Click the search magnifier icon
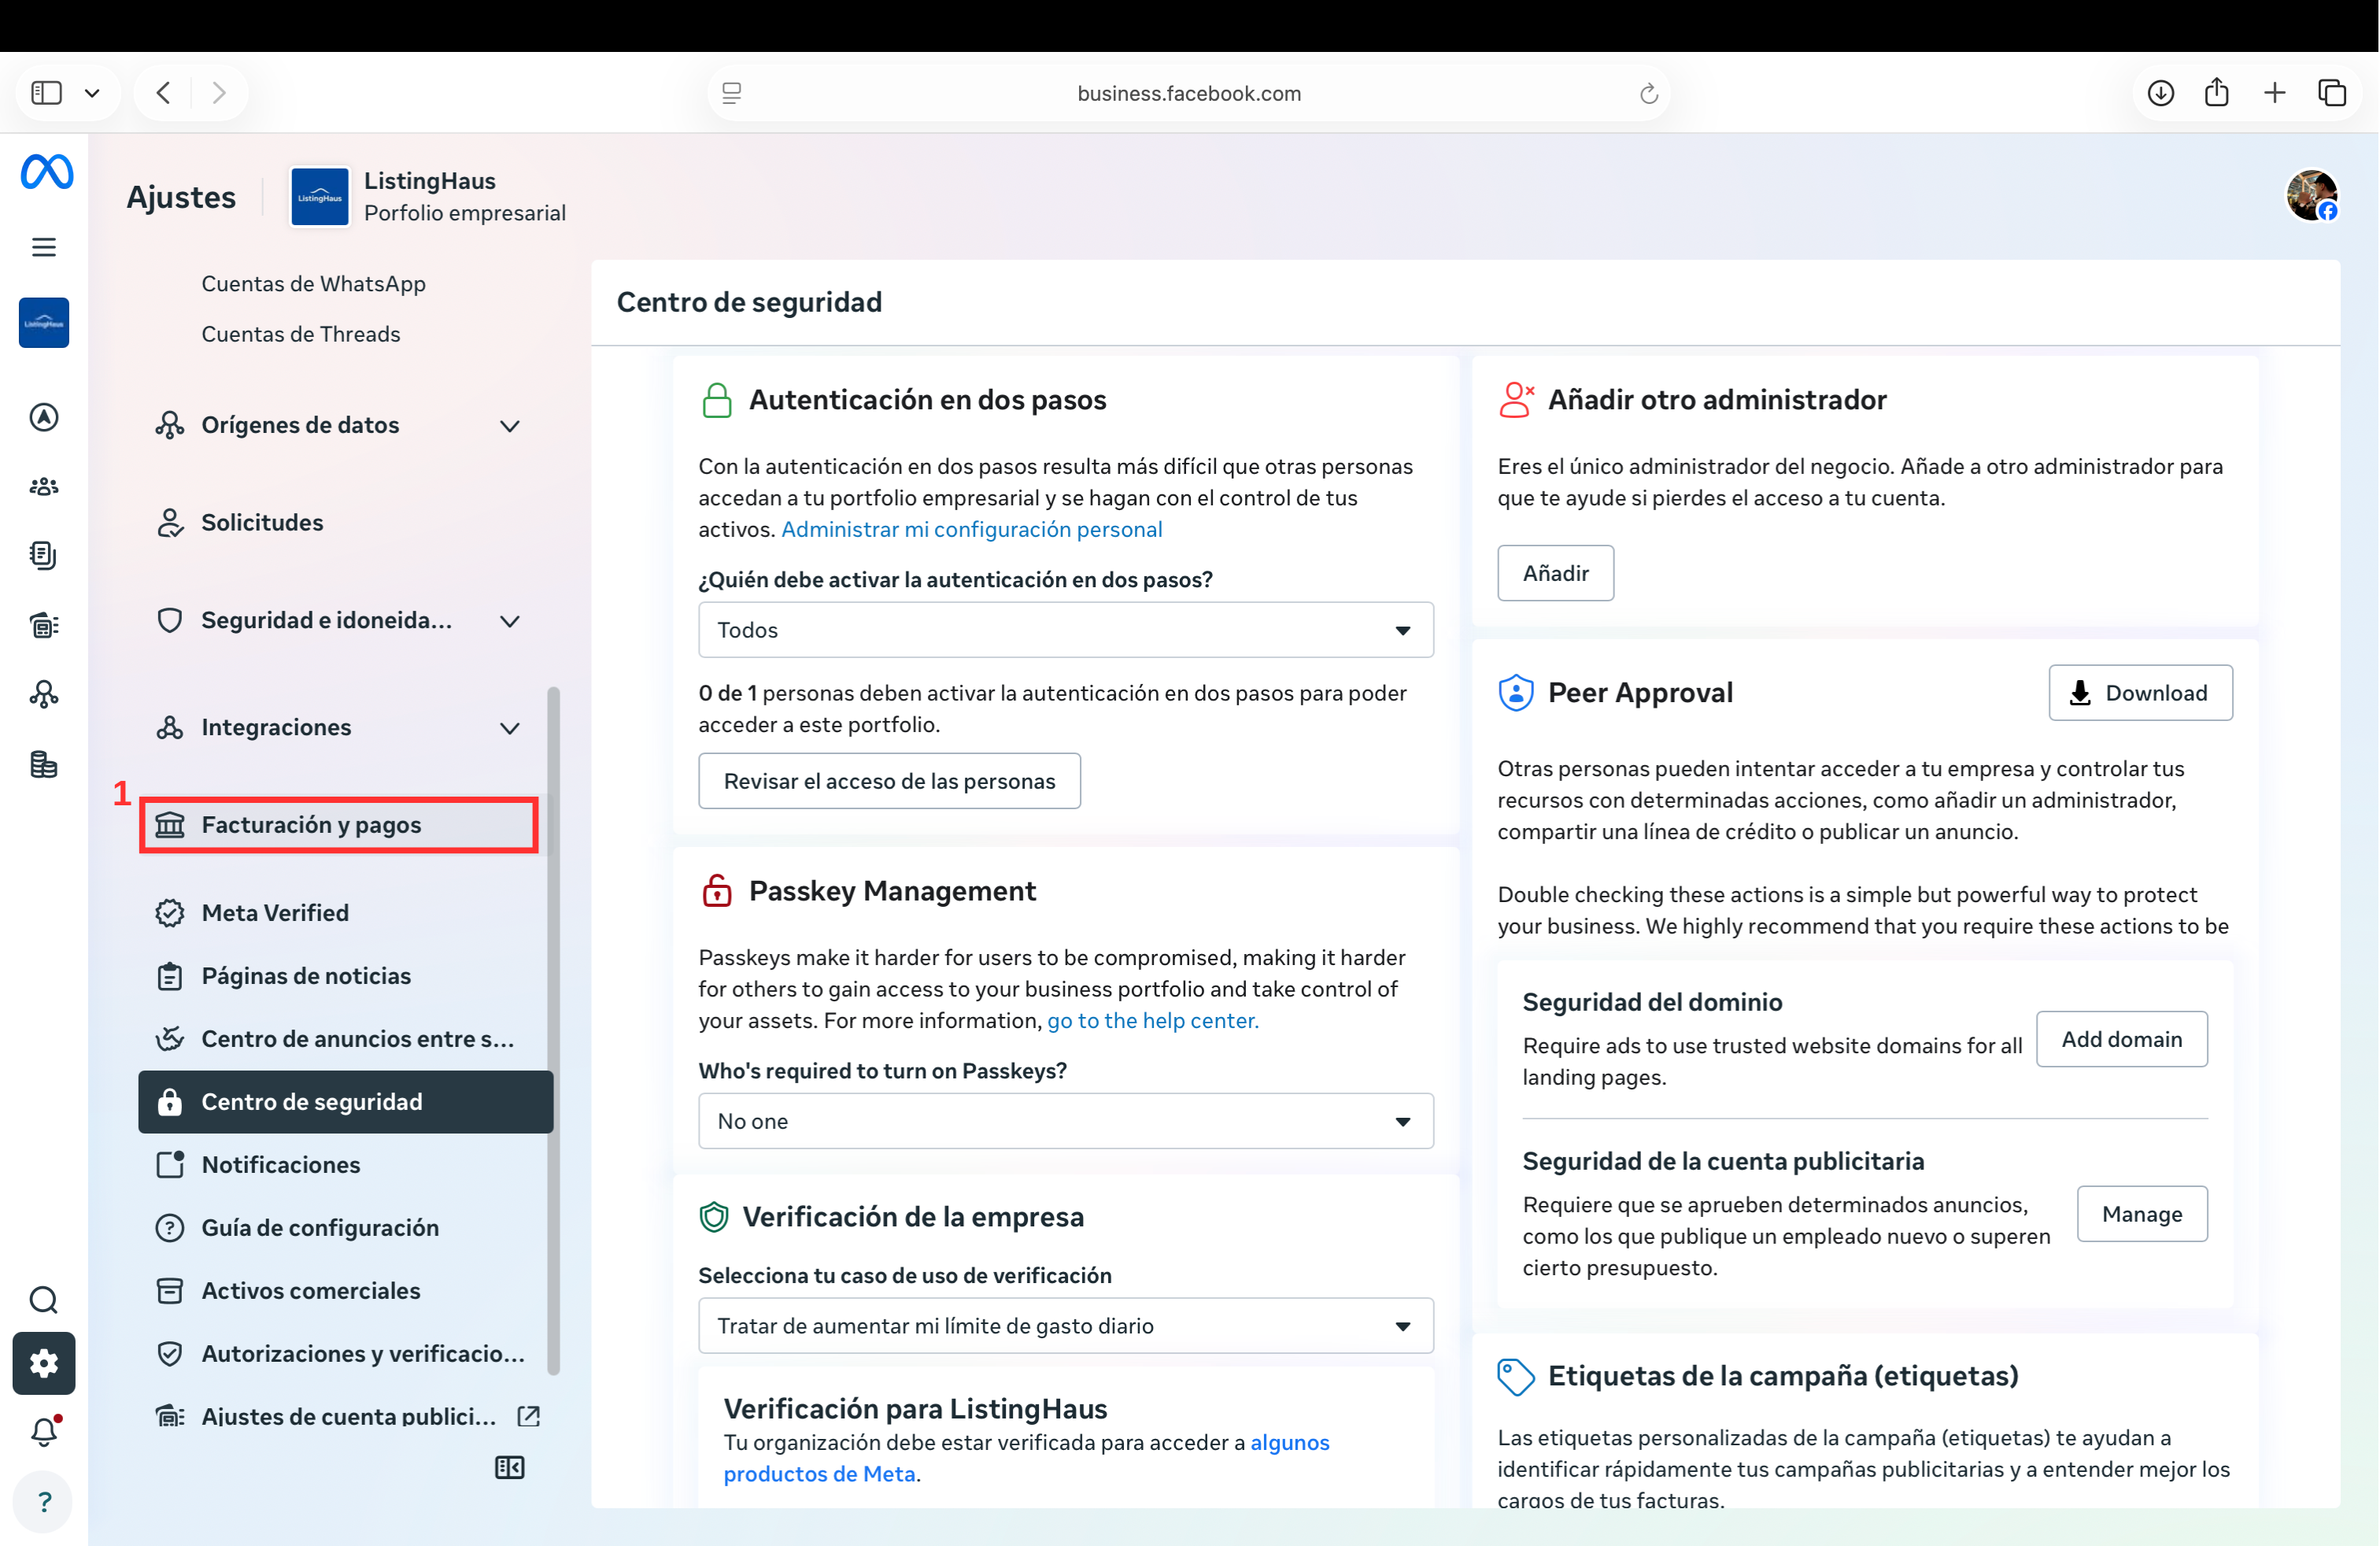The image size is (2380, 1546). tap(44, 1300)
